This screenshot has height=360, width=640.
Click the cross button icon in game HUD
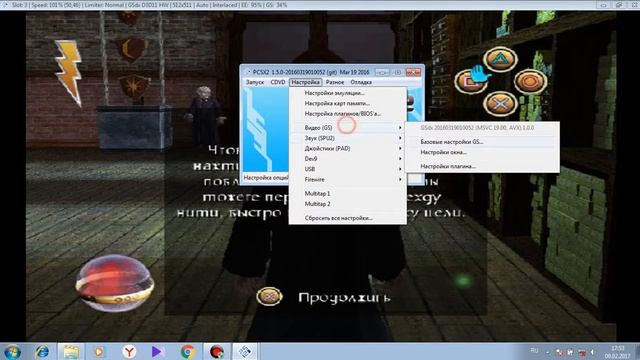pos(500,104)
